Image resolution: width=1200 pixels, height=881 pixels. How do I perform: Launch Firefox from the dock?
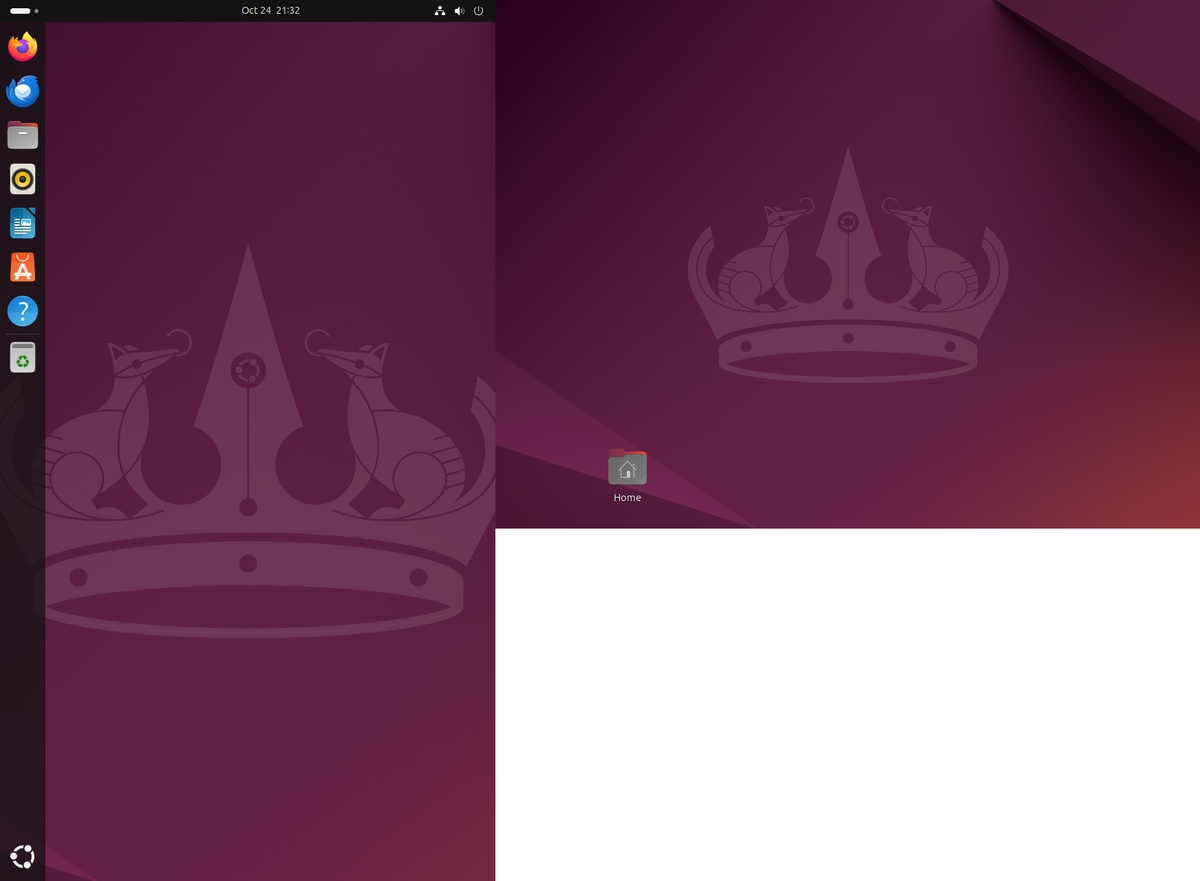point(22,47)
